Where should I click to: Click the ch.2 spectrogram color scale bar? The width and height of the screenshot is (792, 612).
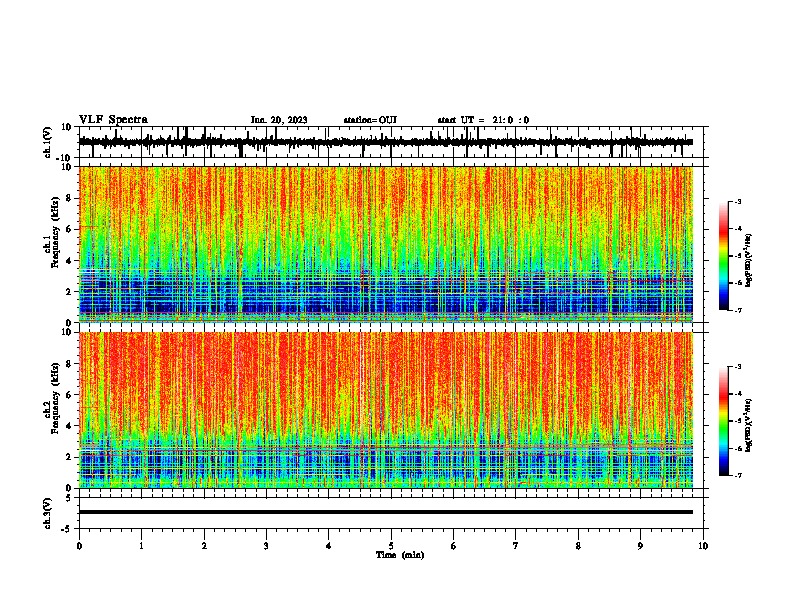[x=723, y=421]
